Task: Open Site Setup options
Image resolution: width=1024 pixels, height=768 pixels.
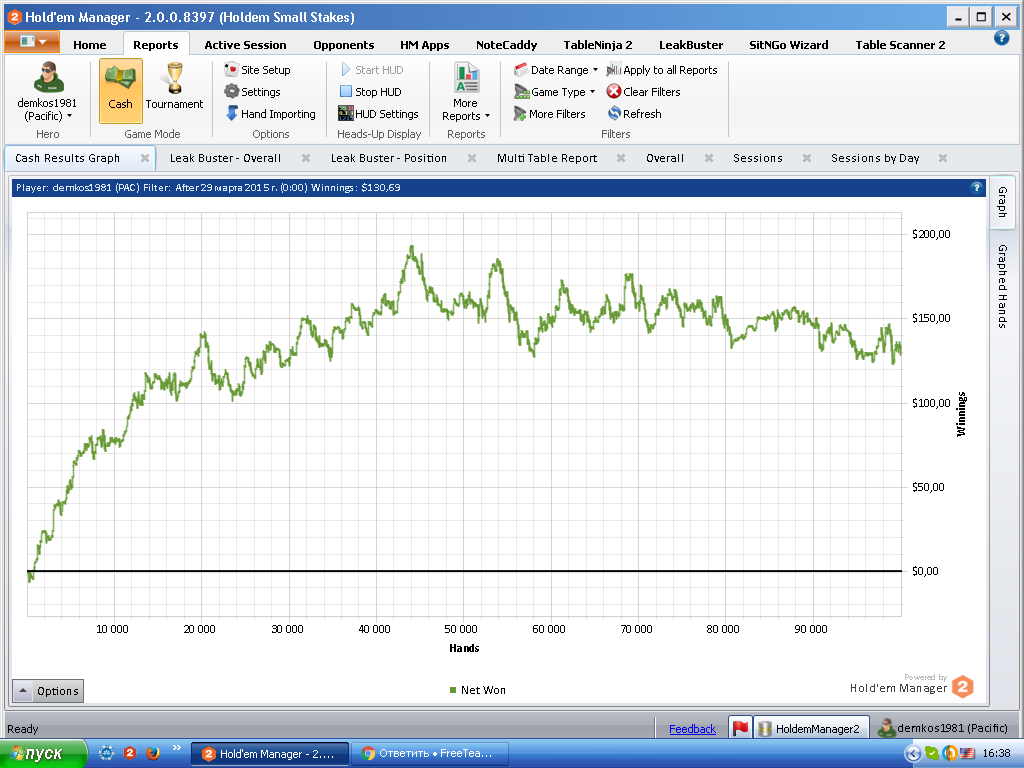Action: click(x=257, y=70)
